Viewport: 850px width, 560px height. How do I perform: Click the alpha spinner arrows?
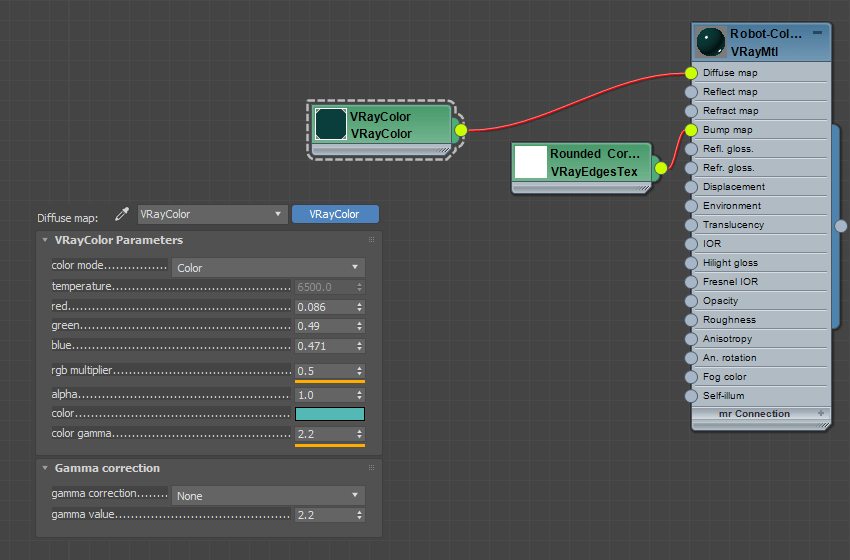pyautogui.click(x=359, y=395)
